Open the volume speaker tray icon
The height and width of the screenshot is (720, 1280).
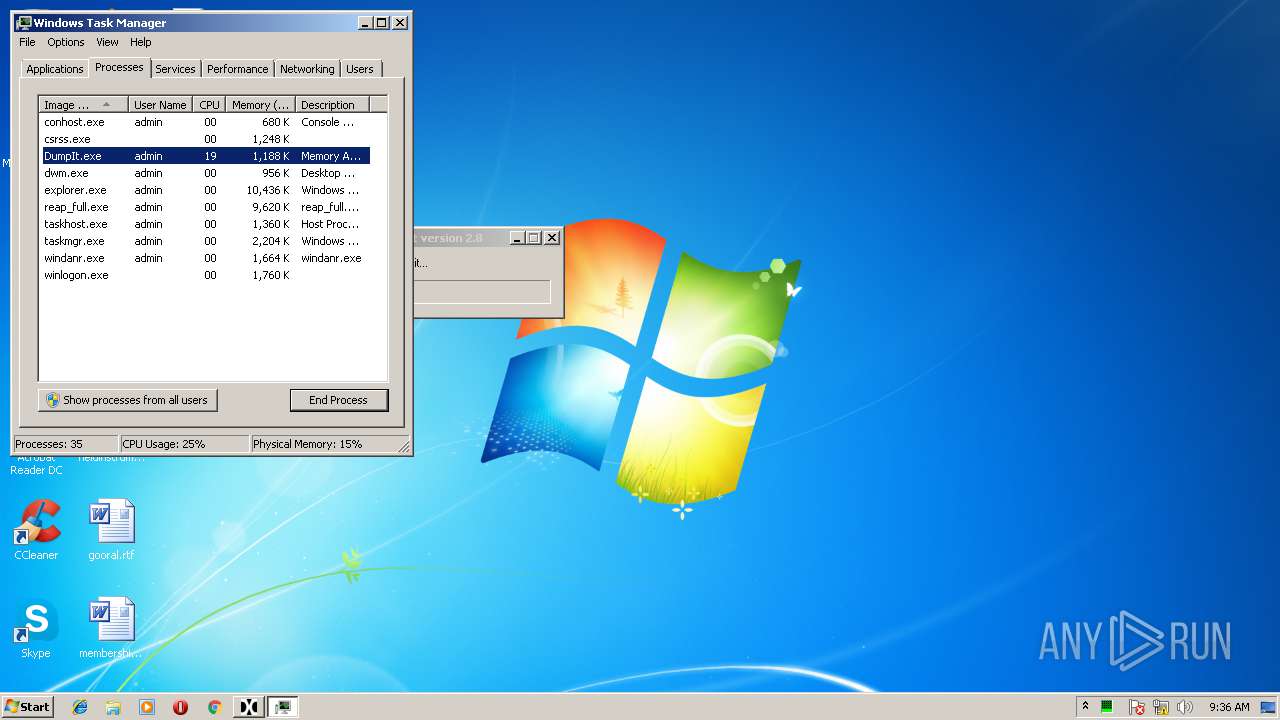pyautogui.click(x=1185, y=707)
